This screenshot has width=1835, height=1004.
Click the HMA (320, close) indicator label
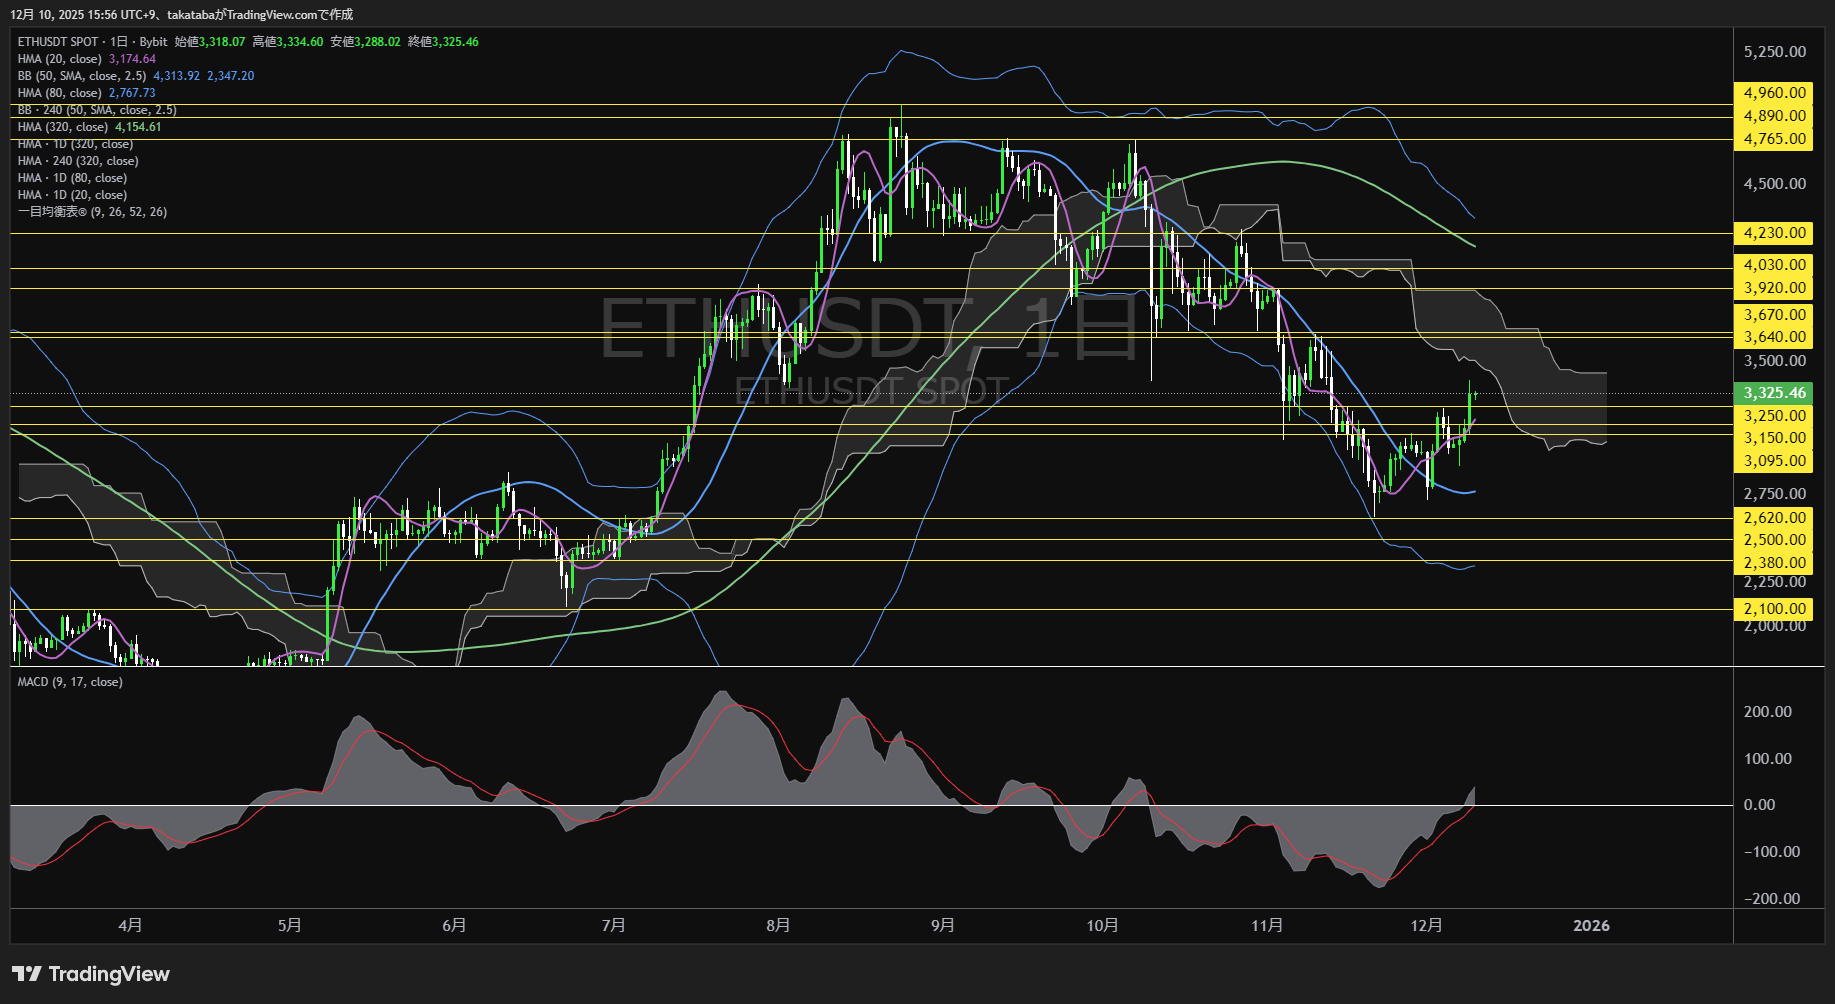pos(63,127)
